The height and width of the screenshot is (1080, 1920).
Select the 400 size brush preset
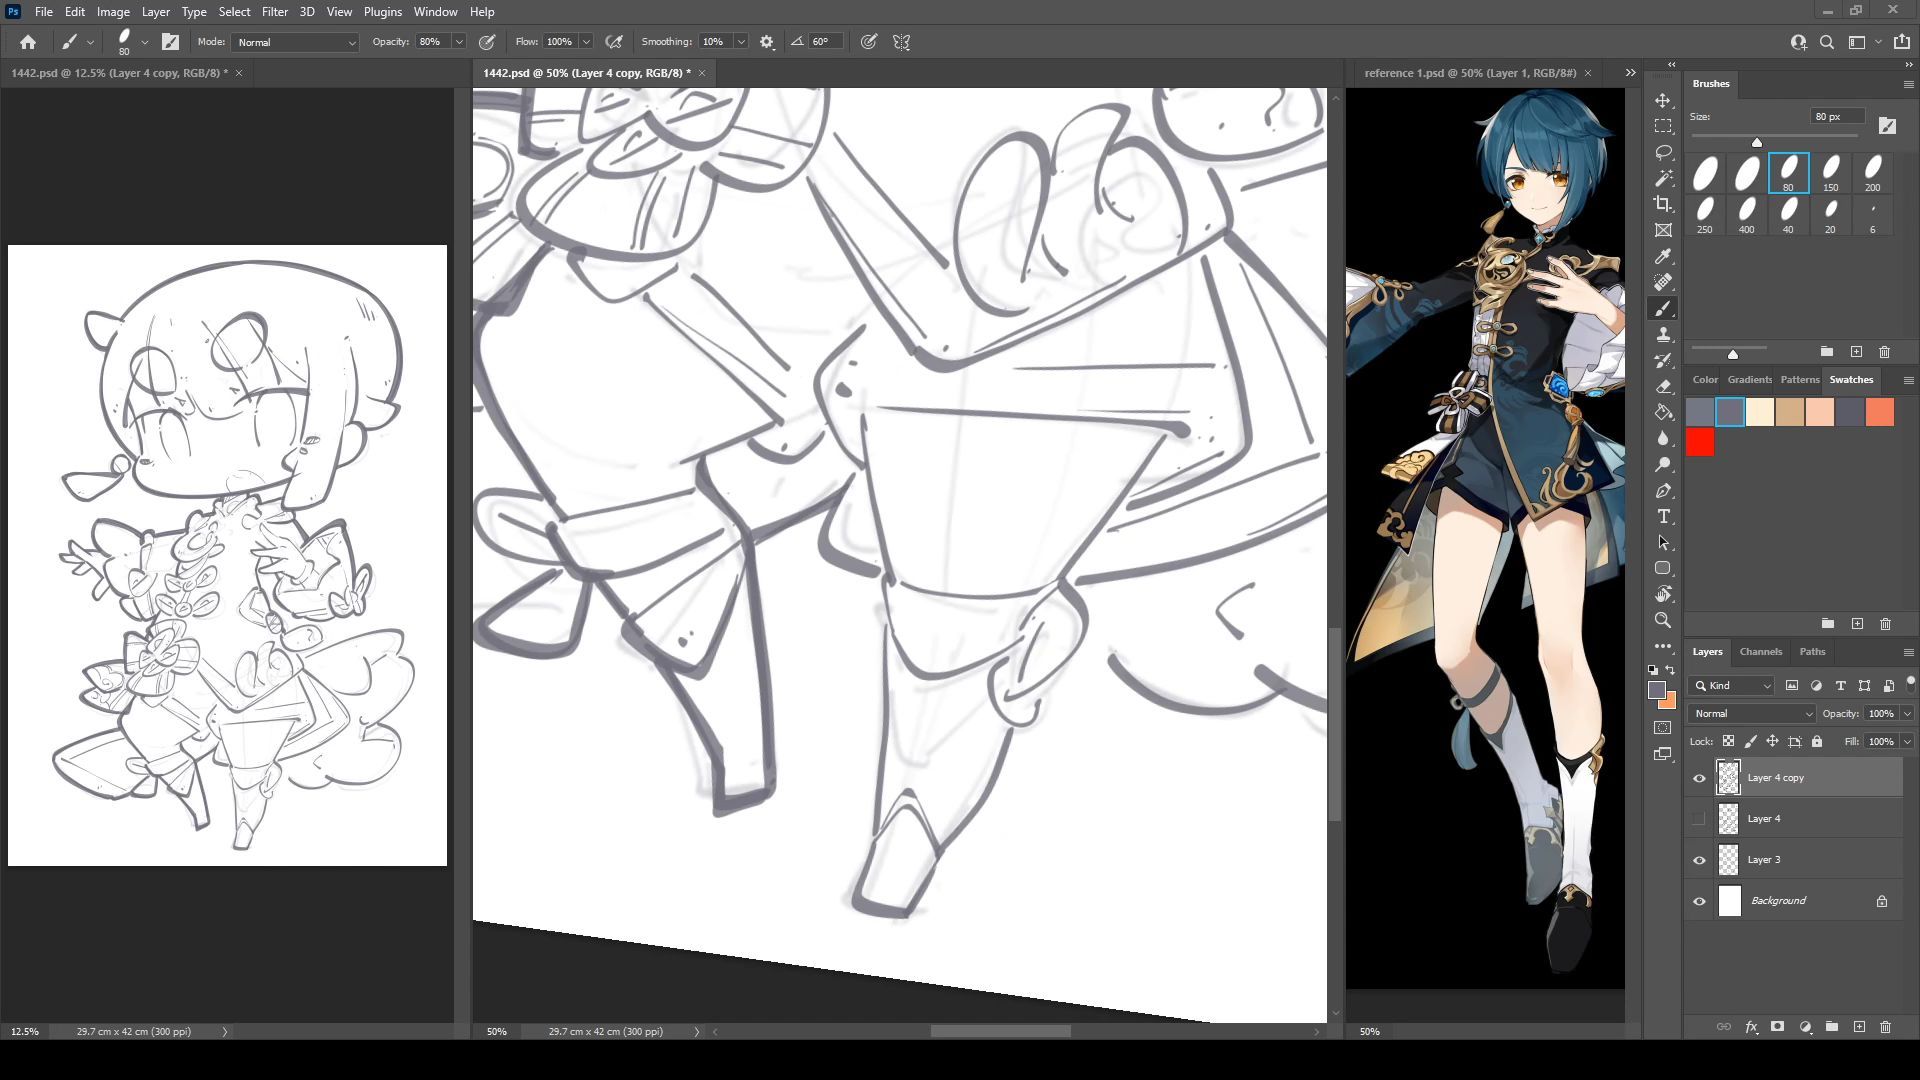pyautogui.click(x=1746, y=215)
